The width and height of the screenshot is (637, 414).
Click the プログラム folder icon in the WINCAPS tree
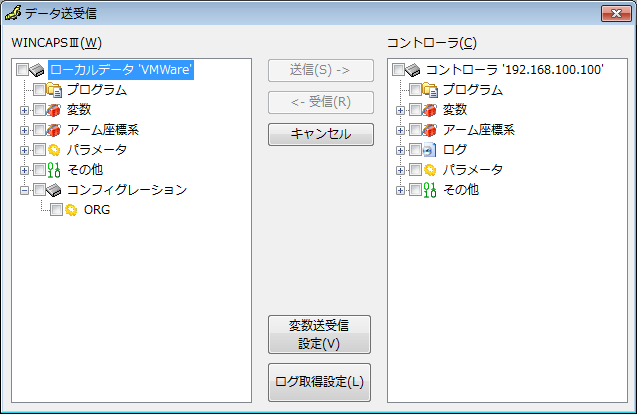click(54, 90)
